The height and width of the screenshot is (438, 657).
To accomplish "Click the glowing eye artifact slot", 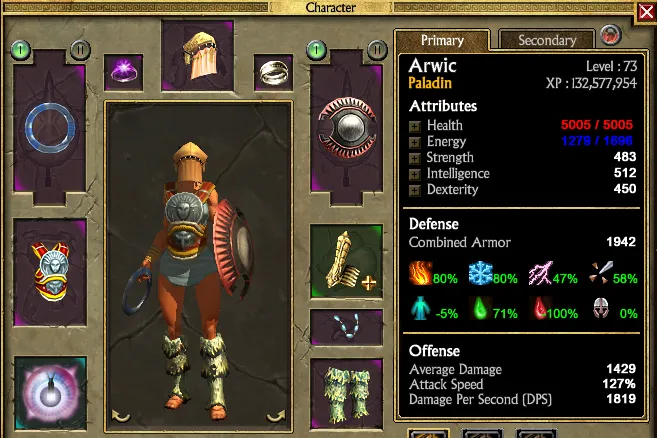I will 50,393.
